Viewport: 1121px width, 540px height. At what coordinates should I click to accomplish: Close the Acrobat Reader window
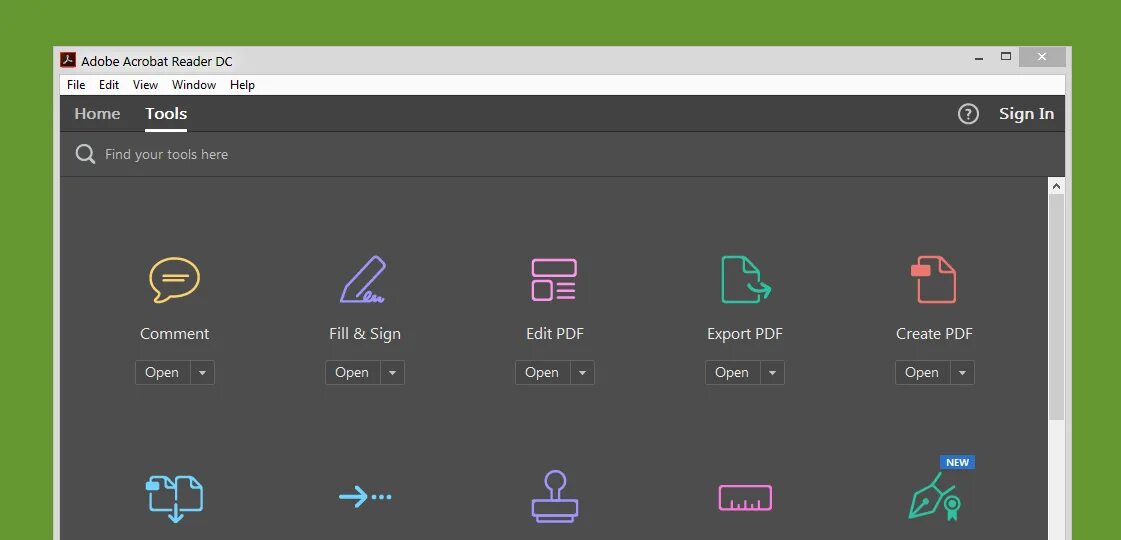pyautogui.click(x=1042, y=57)
